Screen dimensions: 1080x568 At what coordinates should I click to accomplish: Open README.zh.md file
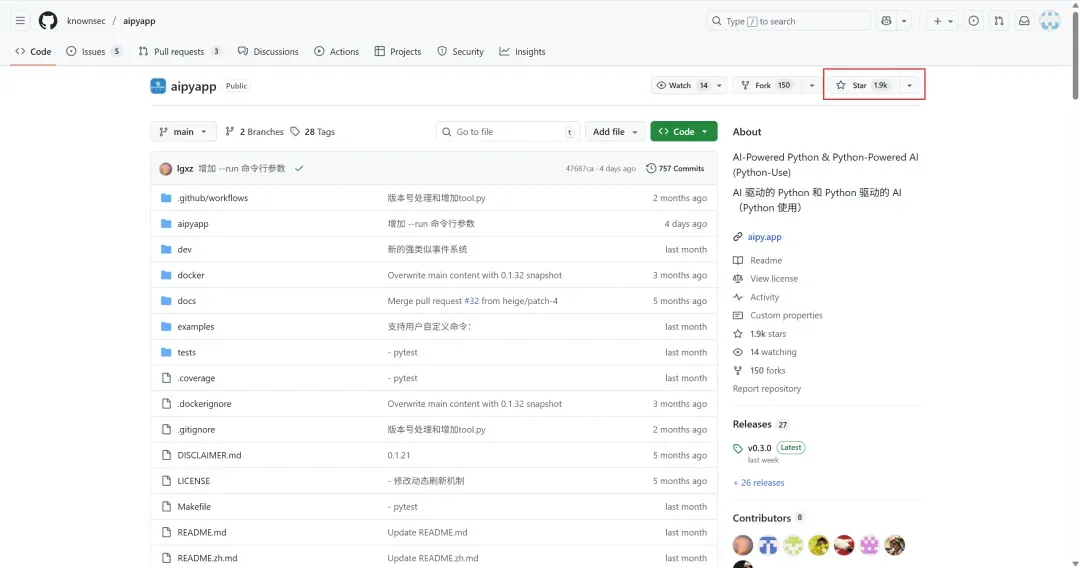pos(207,558)
